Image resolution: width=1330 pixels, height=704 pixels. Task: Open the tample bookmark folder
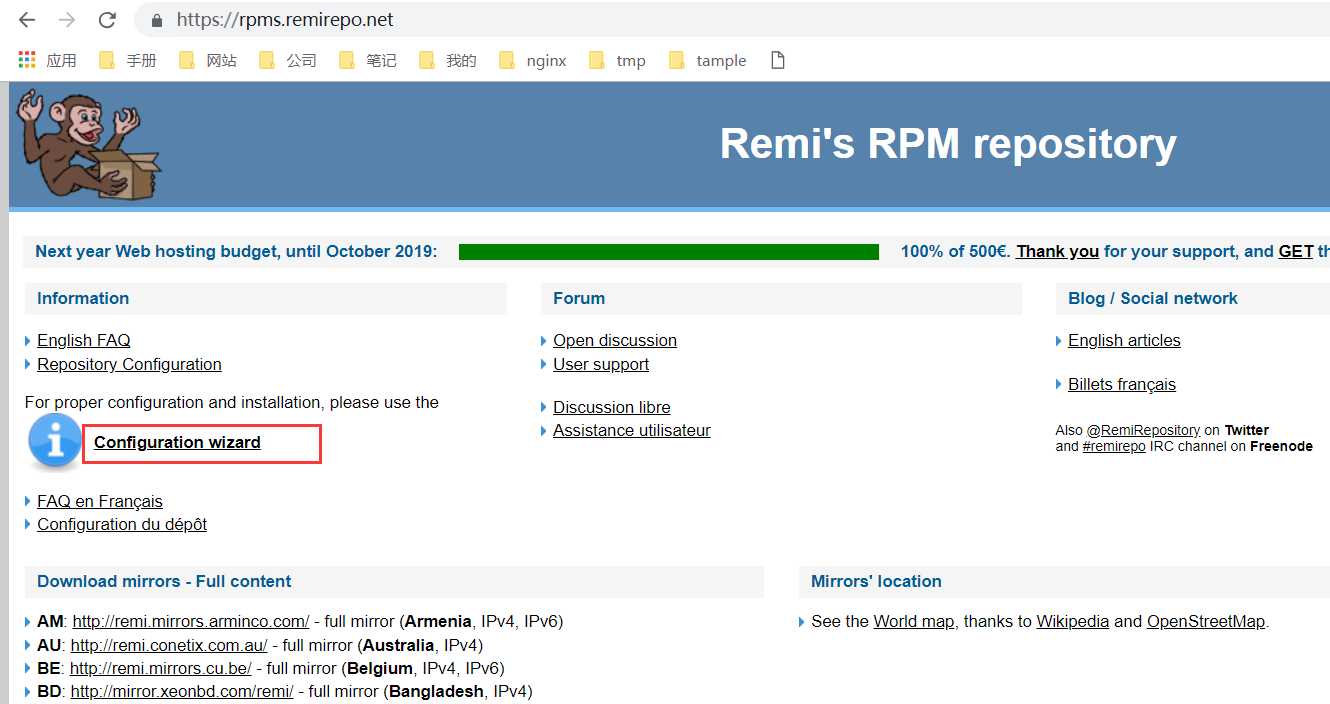tap(708, 60)
